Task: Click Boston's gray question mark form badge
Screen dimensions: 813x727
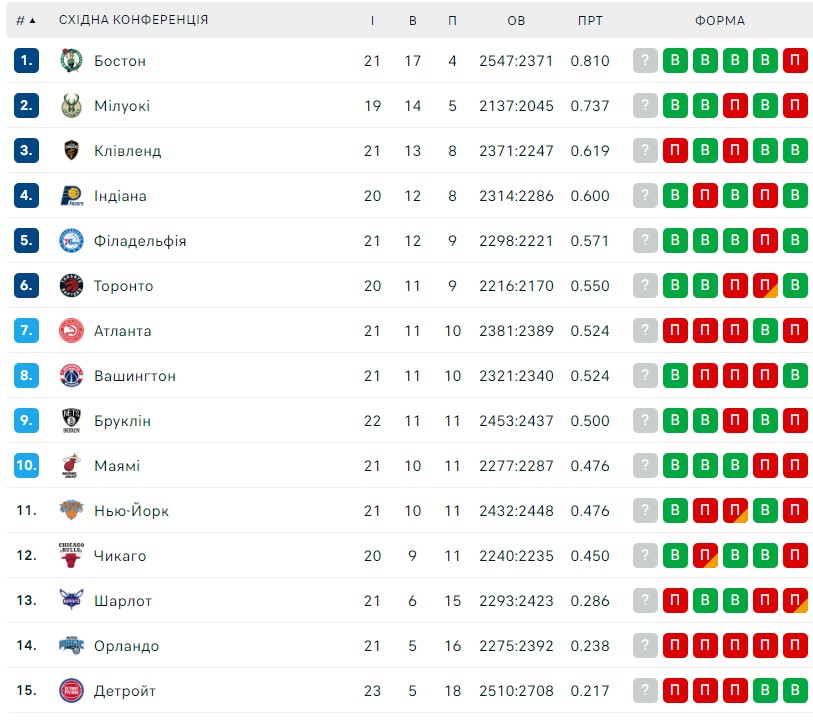Action: click(x=645, y=61)
